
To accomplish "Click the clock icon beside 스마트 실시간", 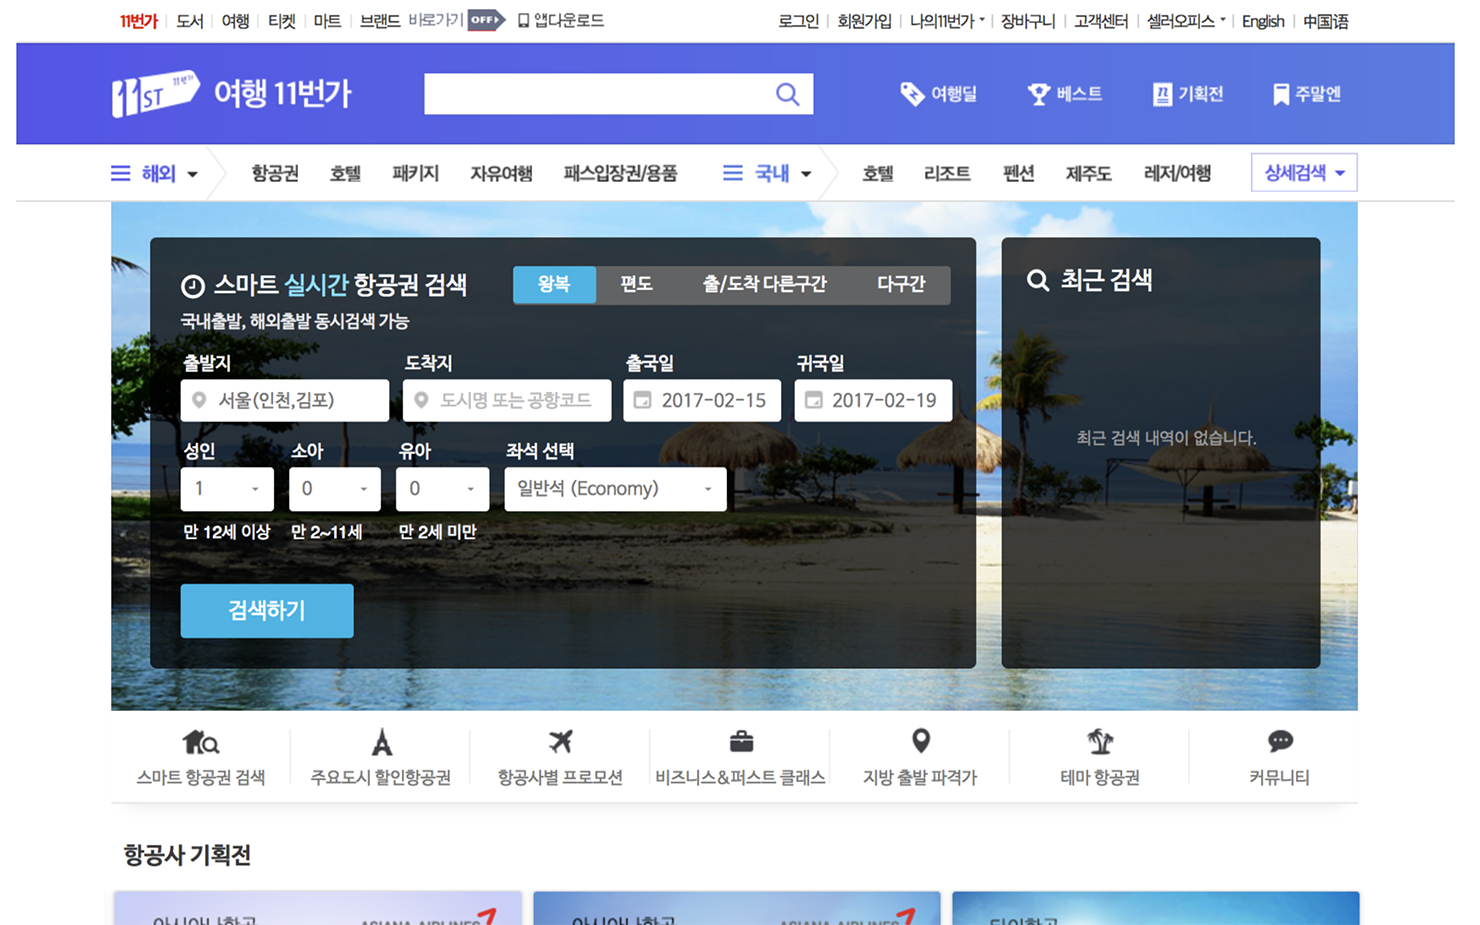I will (193, 287).
